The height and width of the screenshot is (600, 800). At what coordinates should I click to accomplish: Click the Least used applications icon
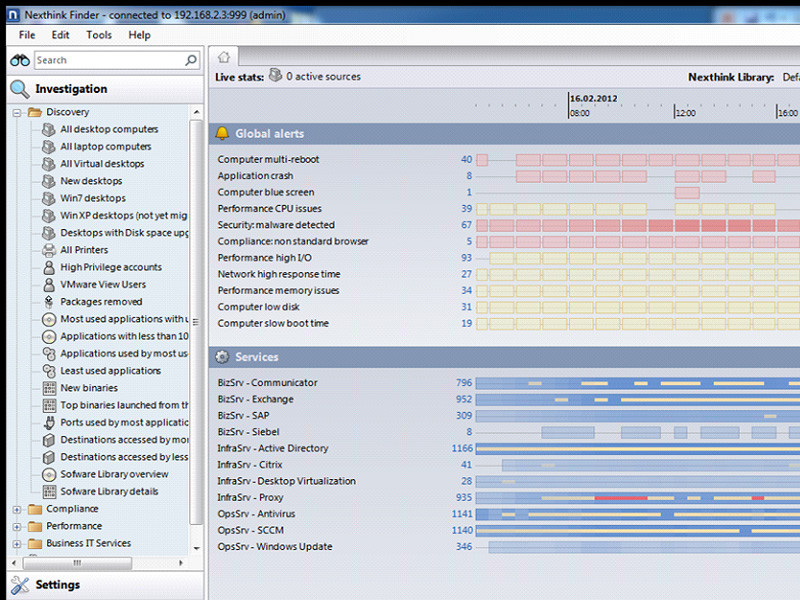coord(49,371)
